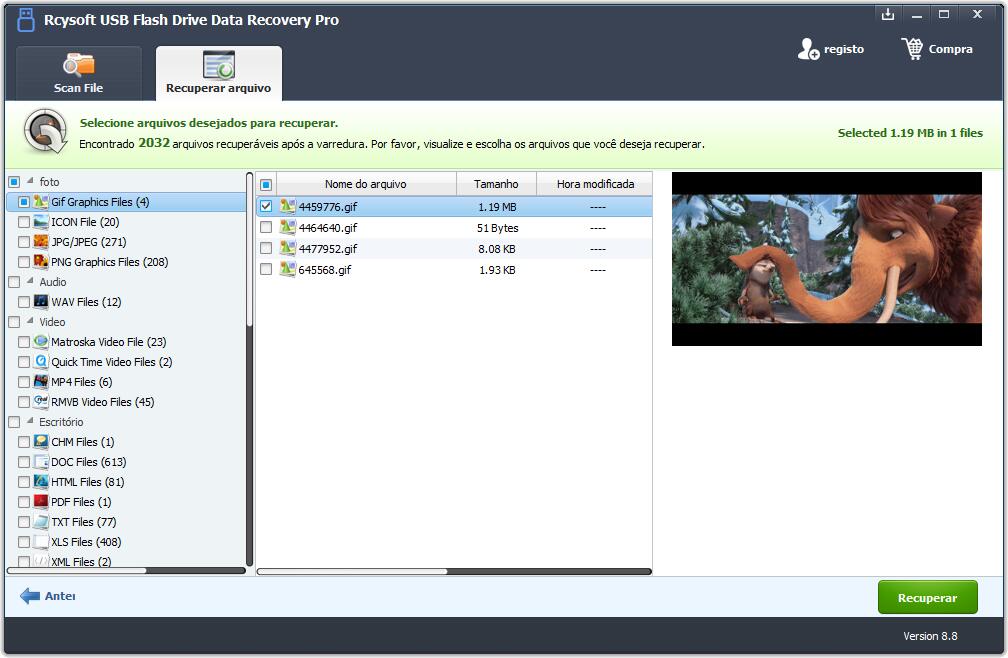Click the file list horizontal scrollbar
Viewport: 1008px width, 658px height.
coord(454,571)
